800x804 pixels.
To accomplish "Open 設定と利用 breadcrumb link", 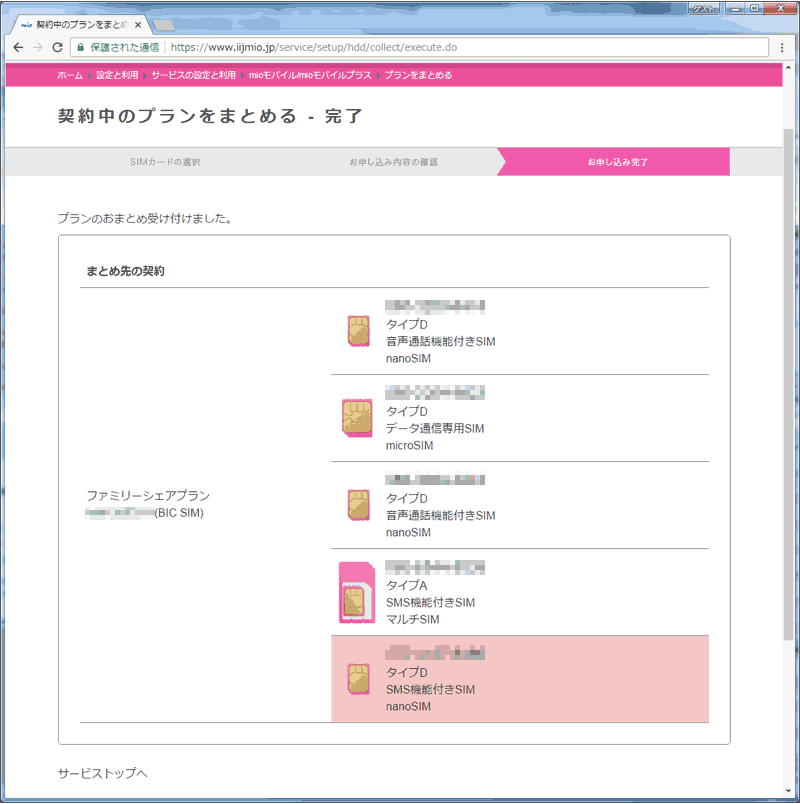I will 117,75.
